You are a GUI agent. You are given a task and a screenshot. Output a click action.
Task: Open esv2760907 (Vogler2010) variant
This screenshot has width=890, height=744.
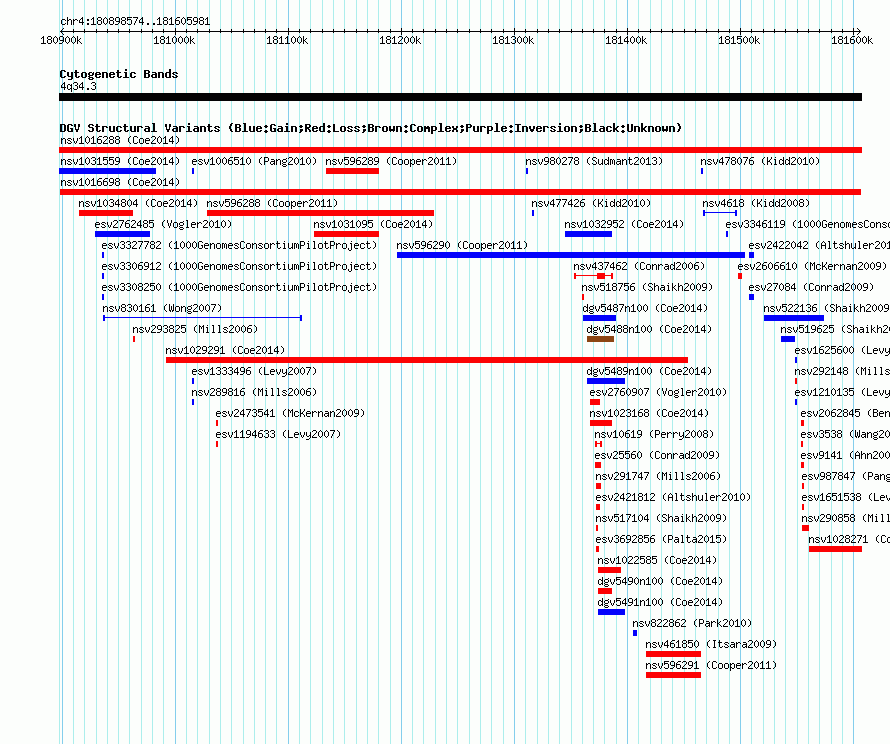click(658, 392)
